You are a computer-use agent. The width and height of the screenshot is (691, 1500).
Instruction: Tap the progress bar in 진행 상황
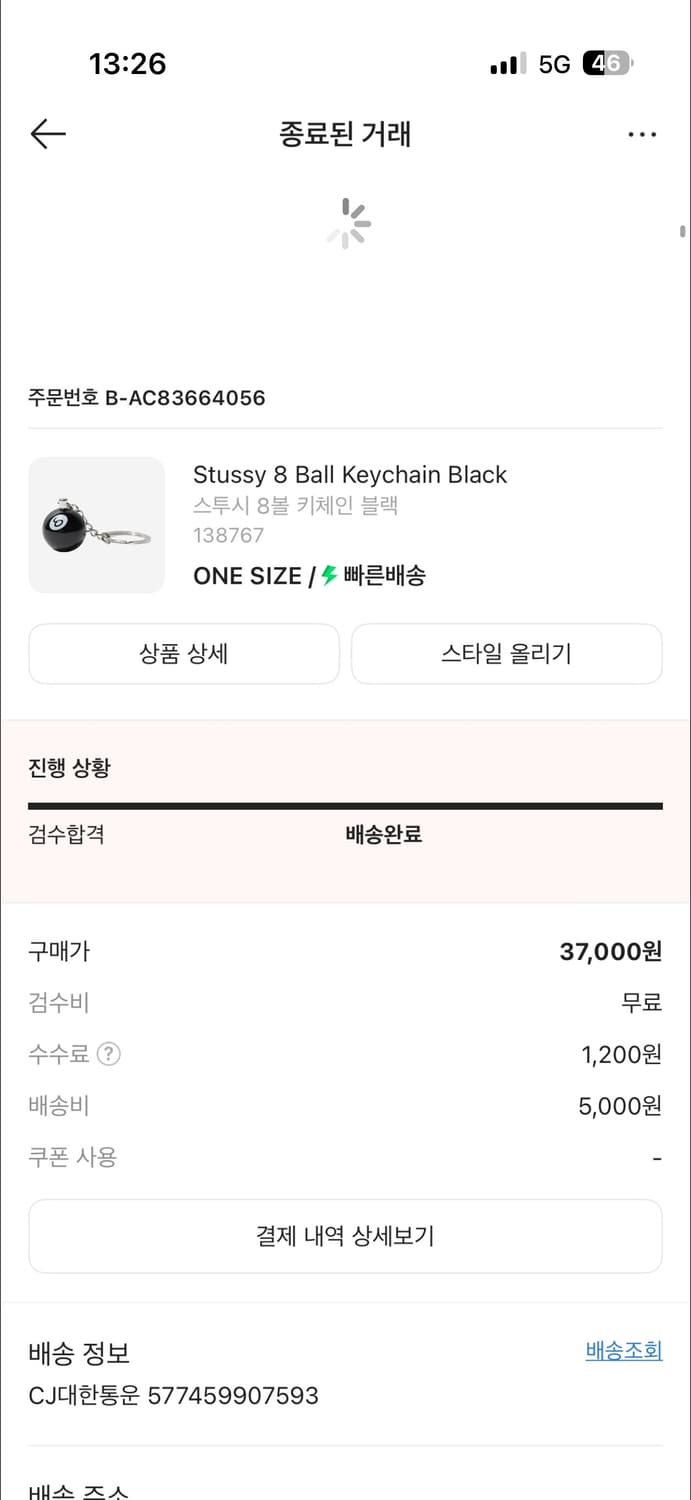click(x=345, y=804)
